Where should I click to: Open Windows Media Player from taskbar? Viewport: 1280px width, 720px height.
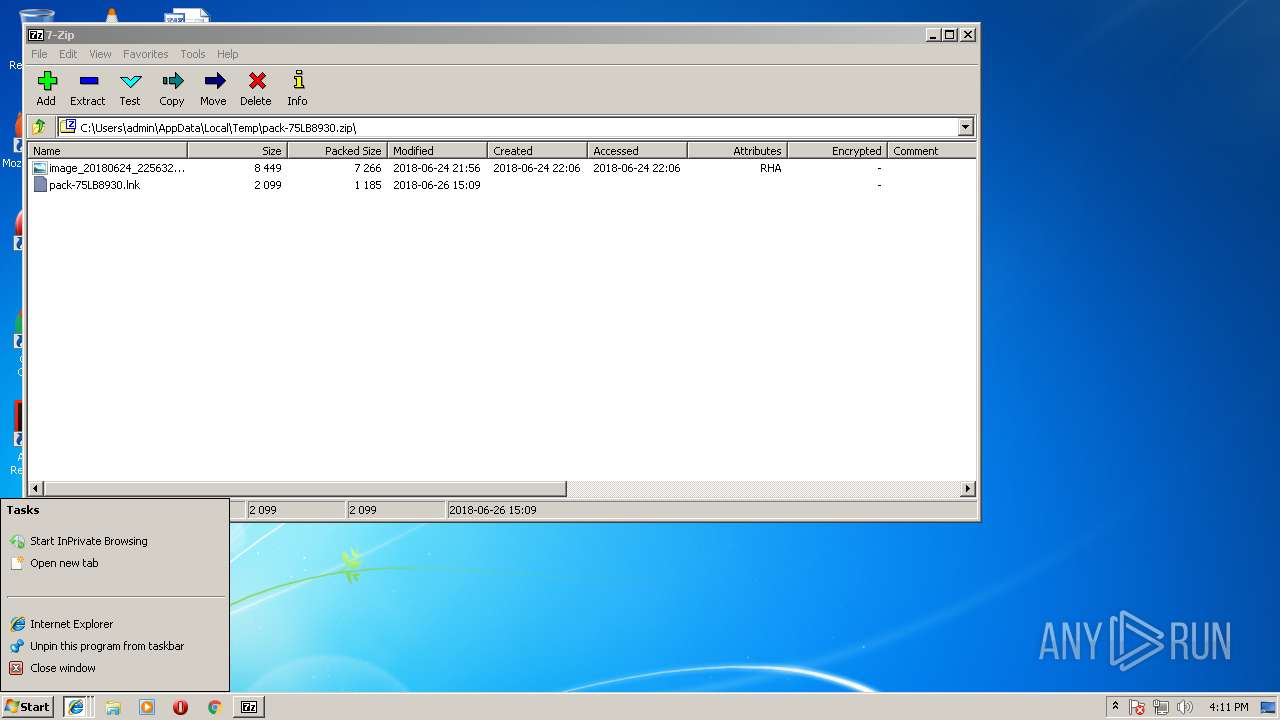tap(147, 707)
